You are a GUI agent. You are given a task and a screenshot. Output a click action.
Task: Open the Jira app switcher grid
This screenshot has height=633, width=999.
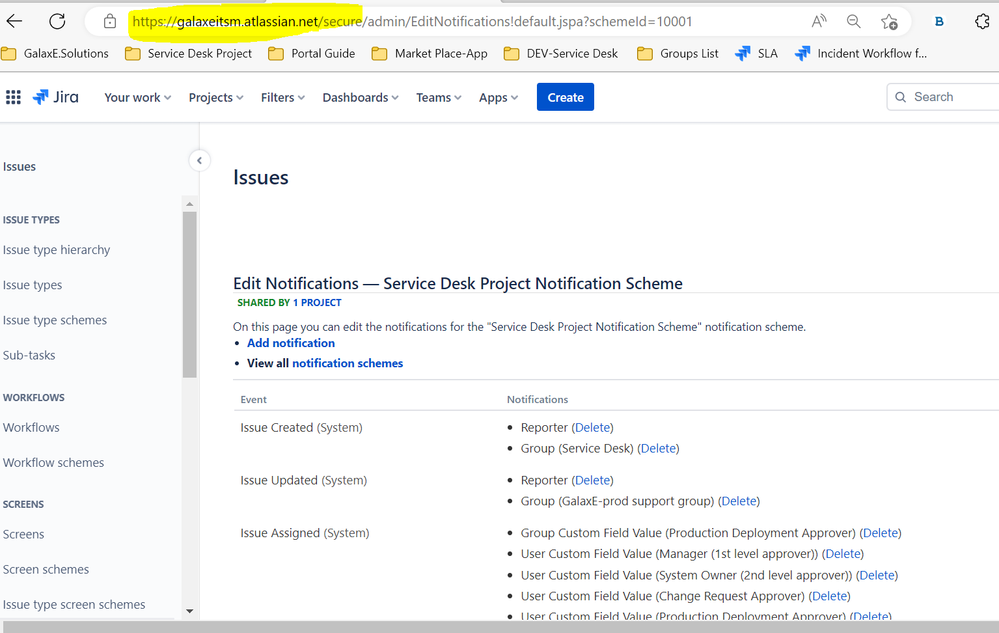(x=13, y=97)
